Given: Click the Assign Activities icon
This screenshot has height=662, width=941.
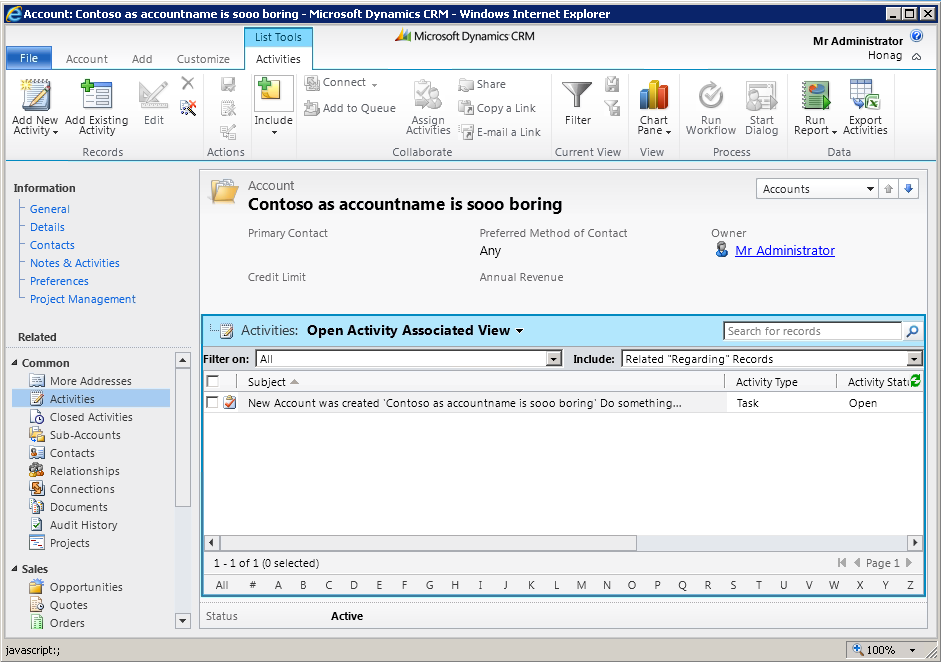Looking at the screenshot, I should pos(428,96).
